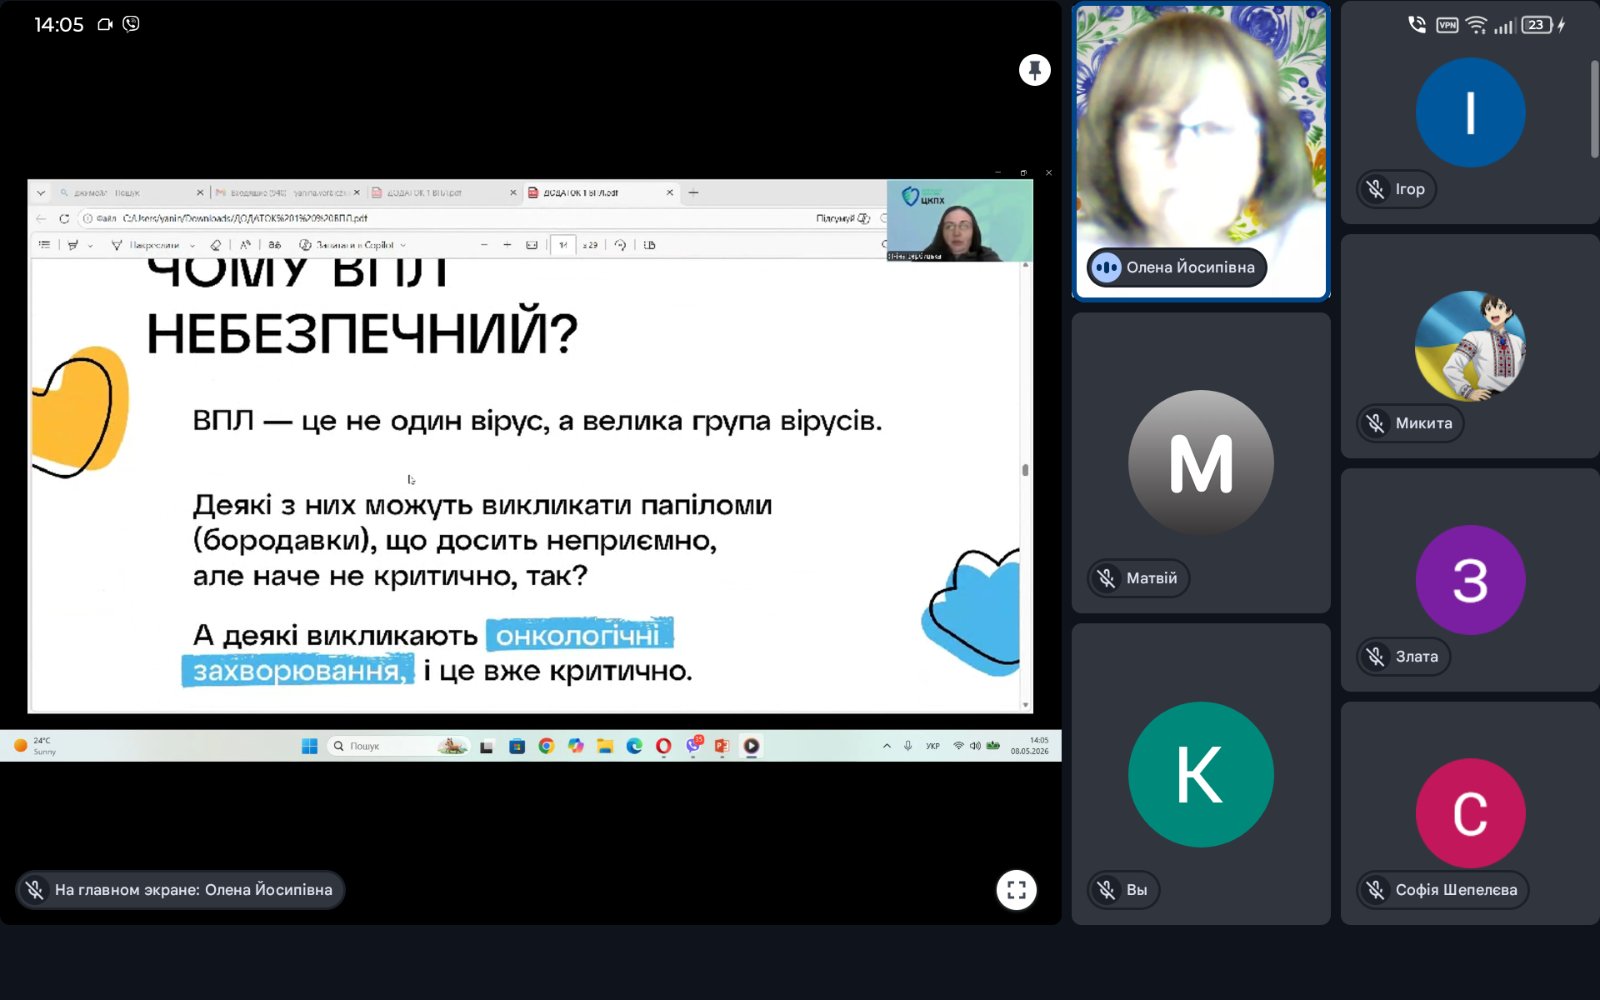Refresh the page in shared browser

(x=64, y=218)
